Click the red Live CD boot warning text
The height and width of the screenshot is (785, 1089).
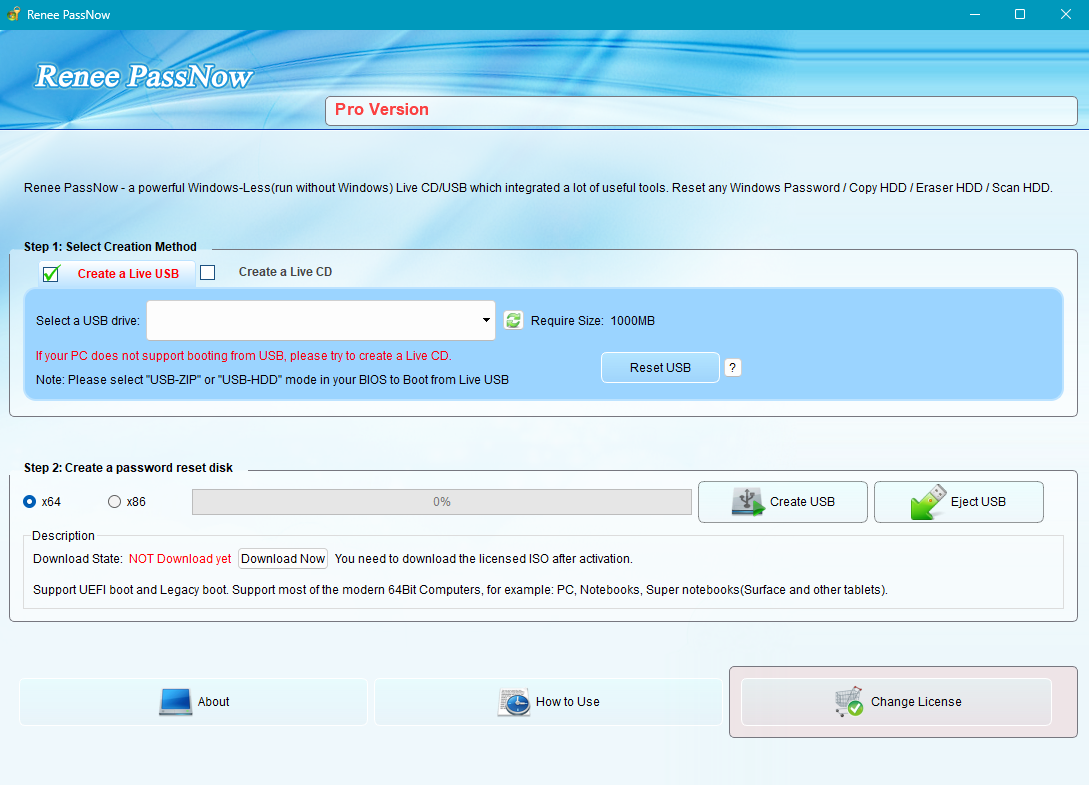pyautogui.click(x=244, y=356)
